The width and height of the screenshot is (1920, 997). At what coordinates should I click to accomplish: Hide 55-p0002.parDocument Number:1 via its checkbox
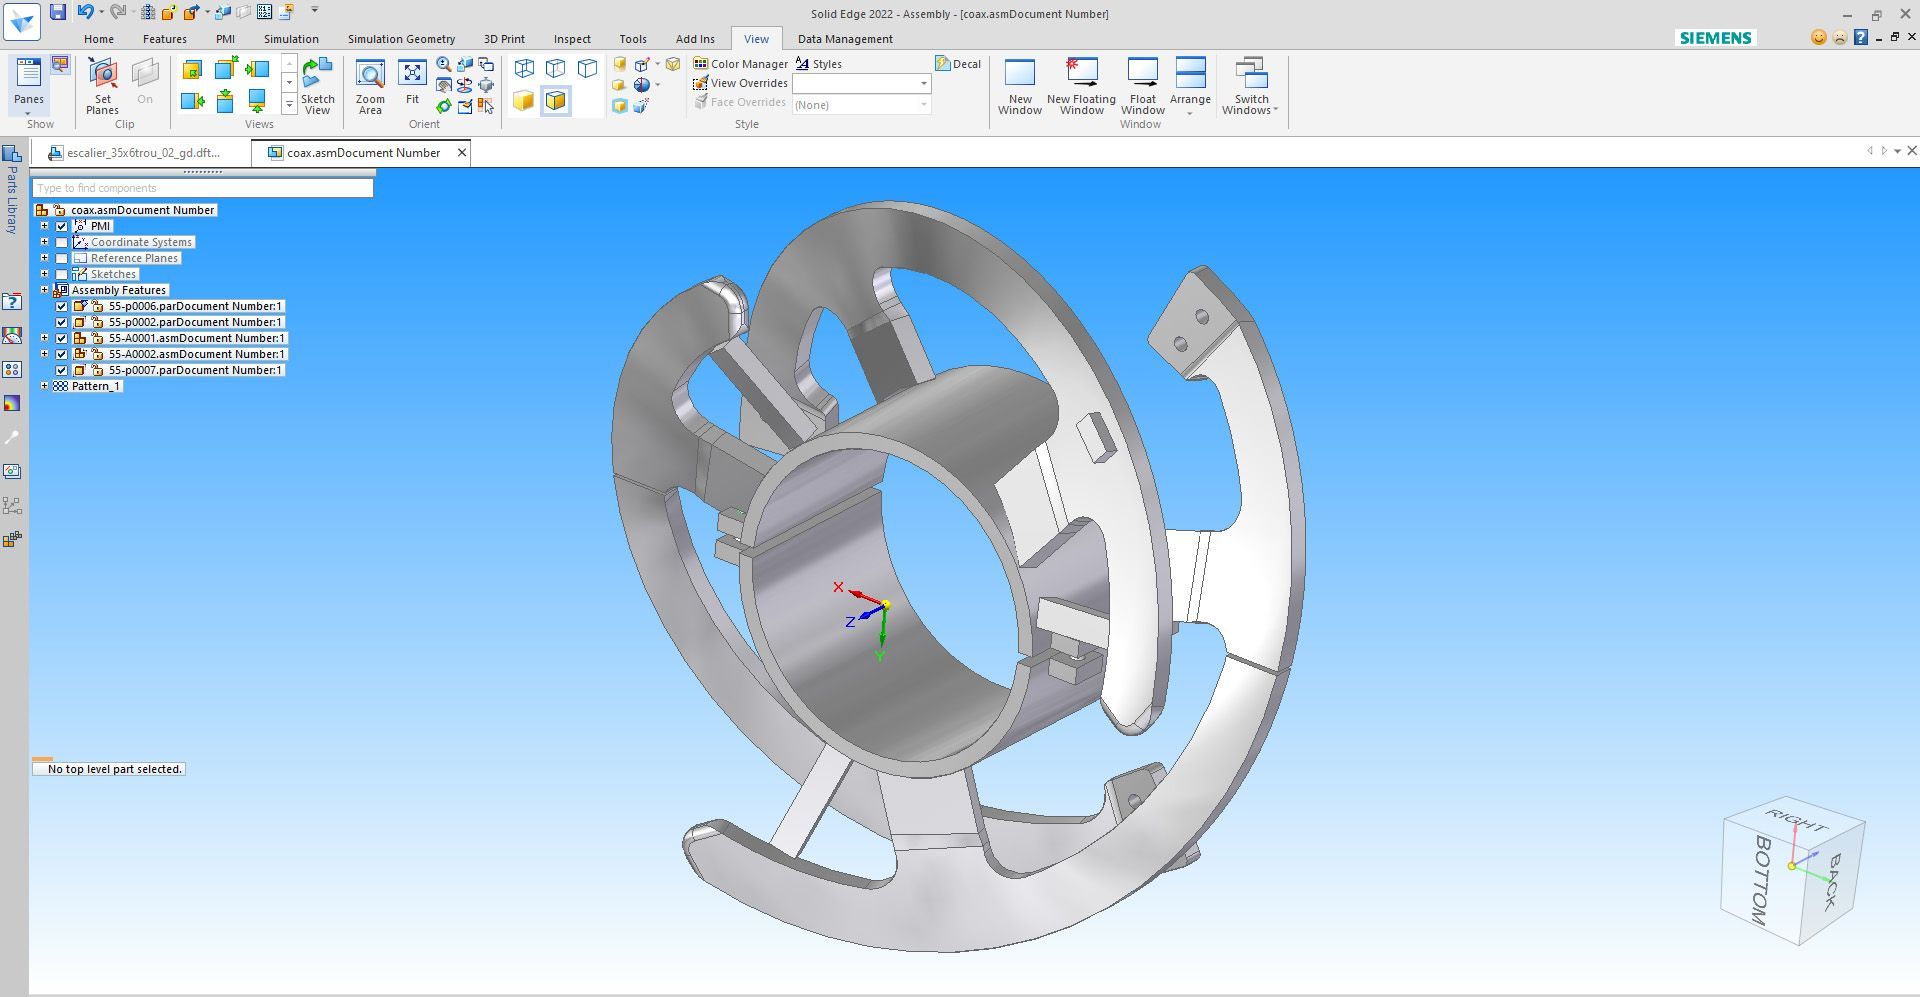click(x=62, y=322)
